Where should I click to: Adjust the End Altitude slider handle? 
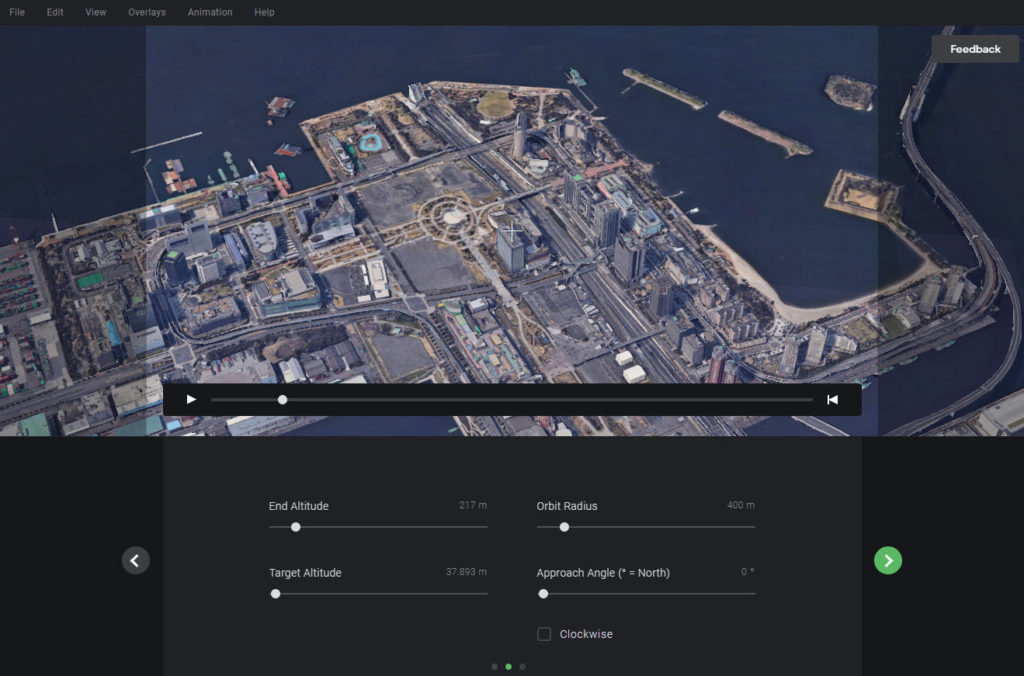[296, 525]
